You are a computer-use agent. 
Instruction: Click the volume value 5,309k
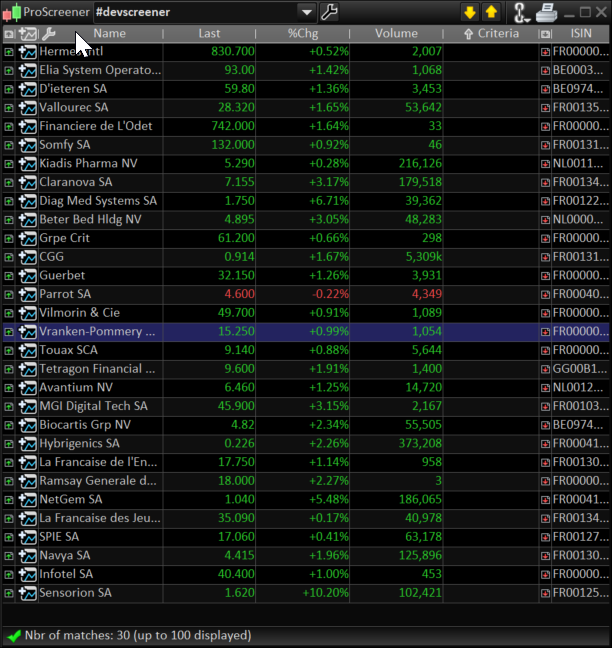pyautogui.click(x=424, y=257)
